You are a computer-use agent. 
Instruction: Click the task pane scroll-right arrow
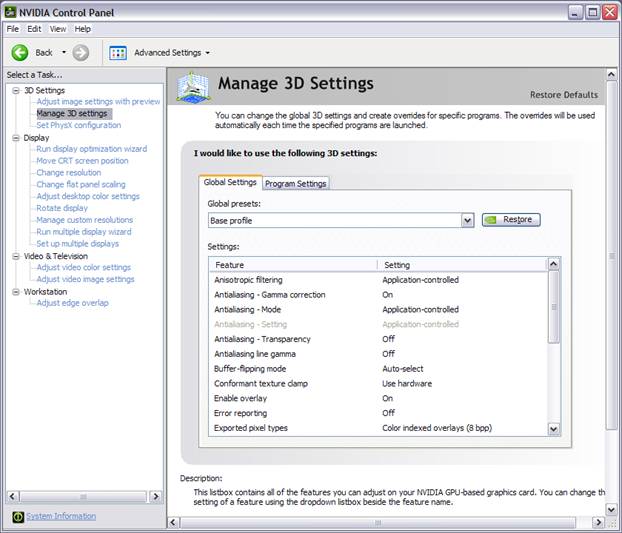(156, 496)
